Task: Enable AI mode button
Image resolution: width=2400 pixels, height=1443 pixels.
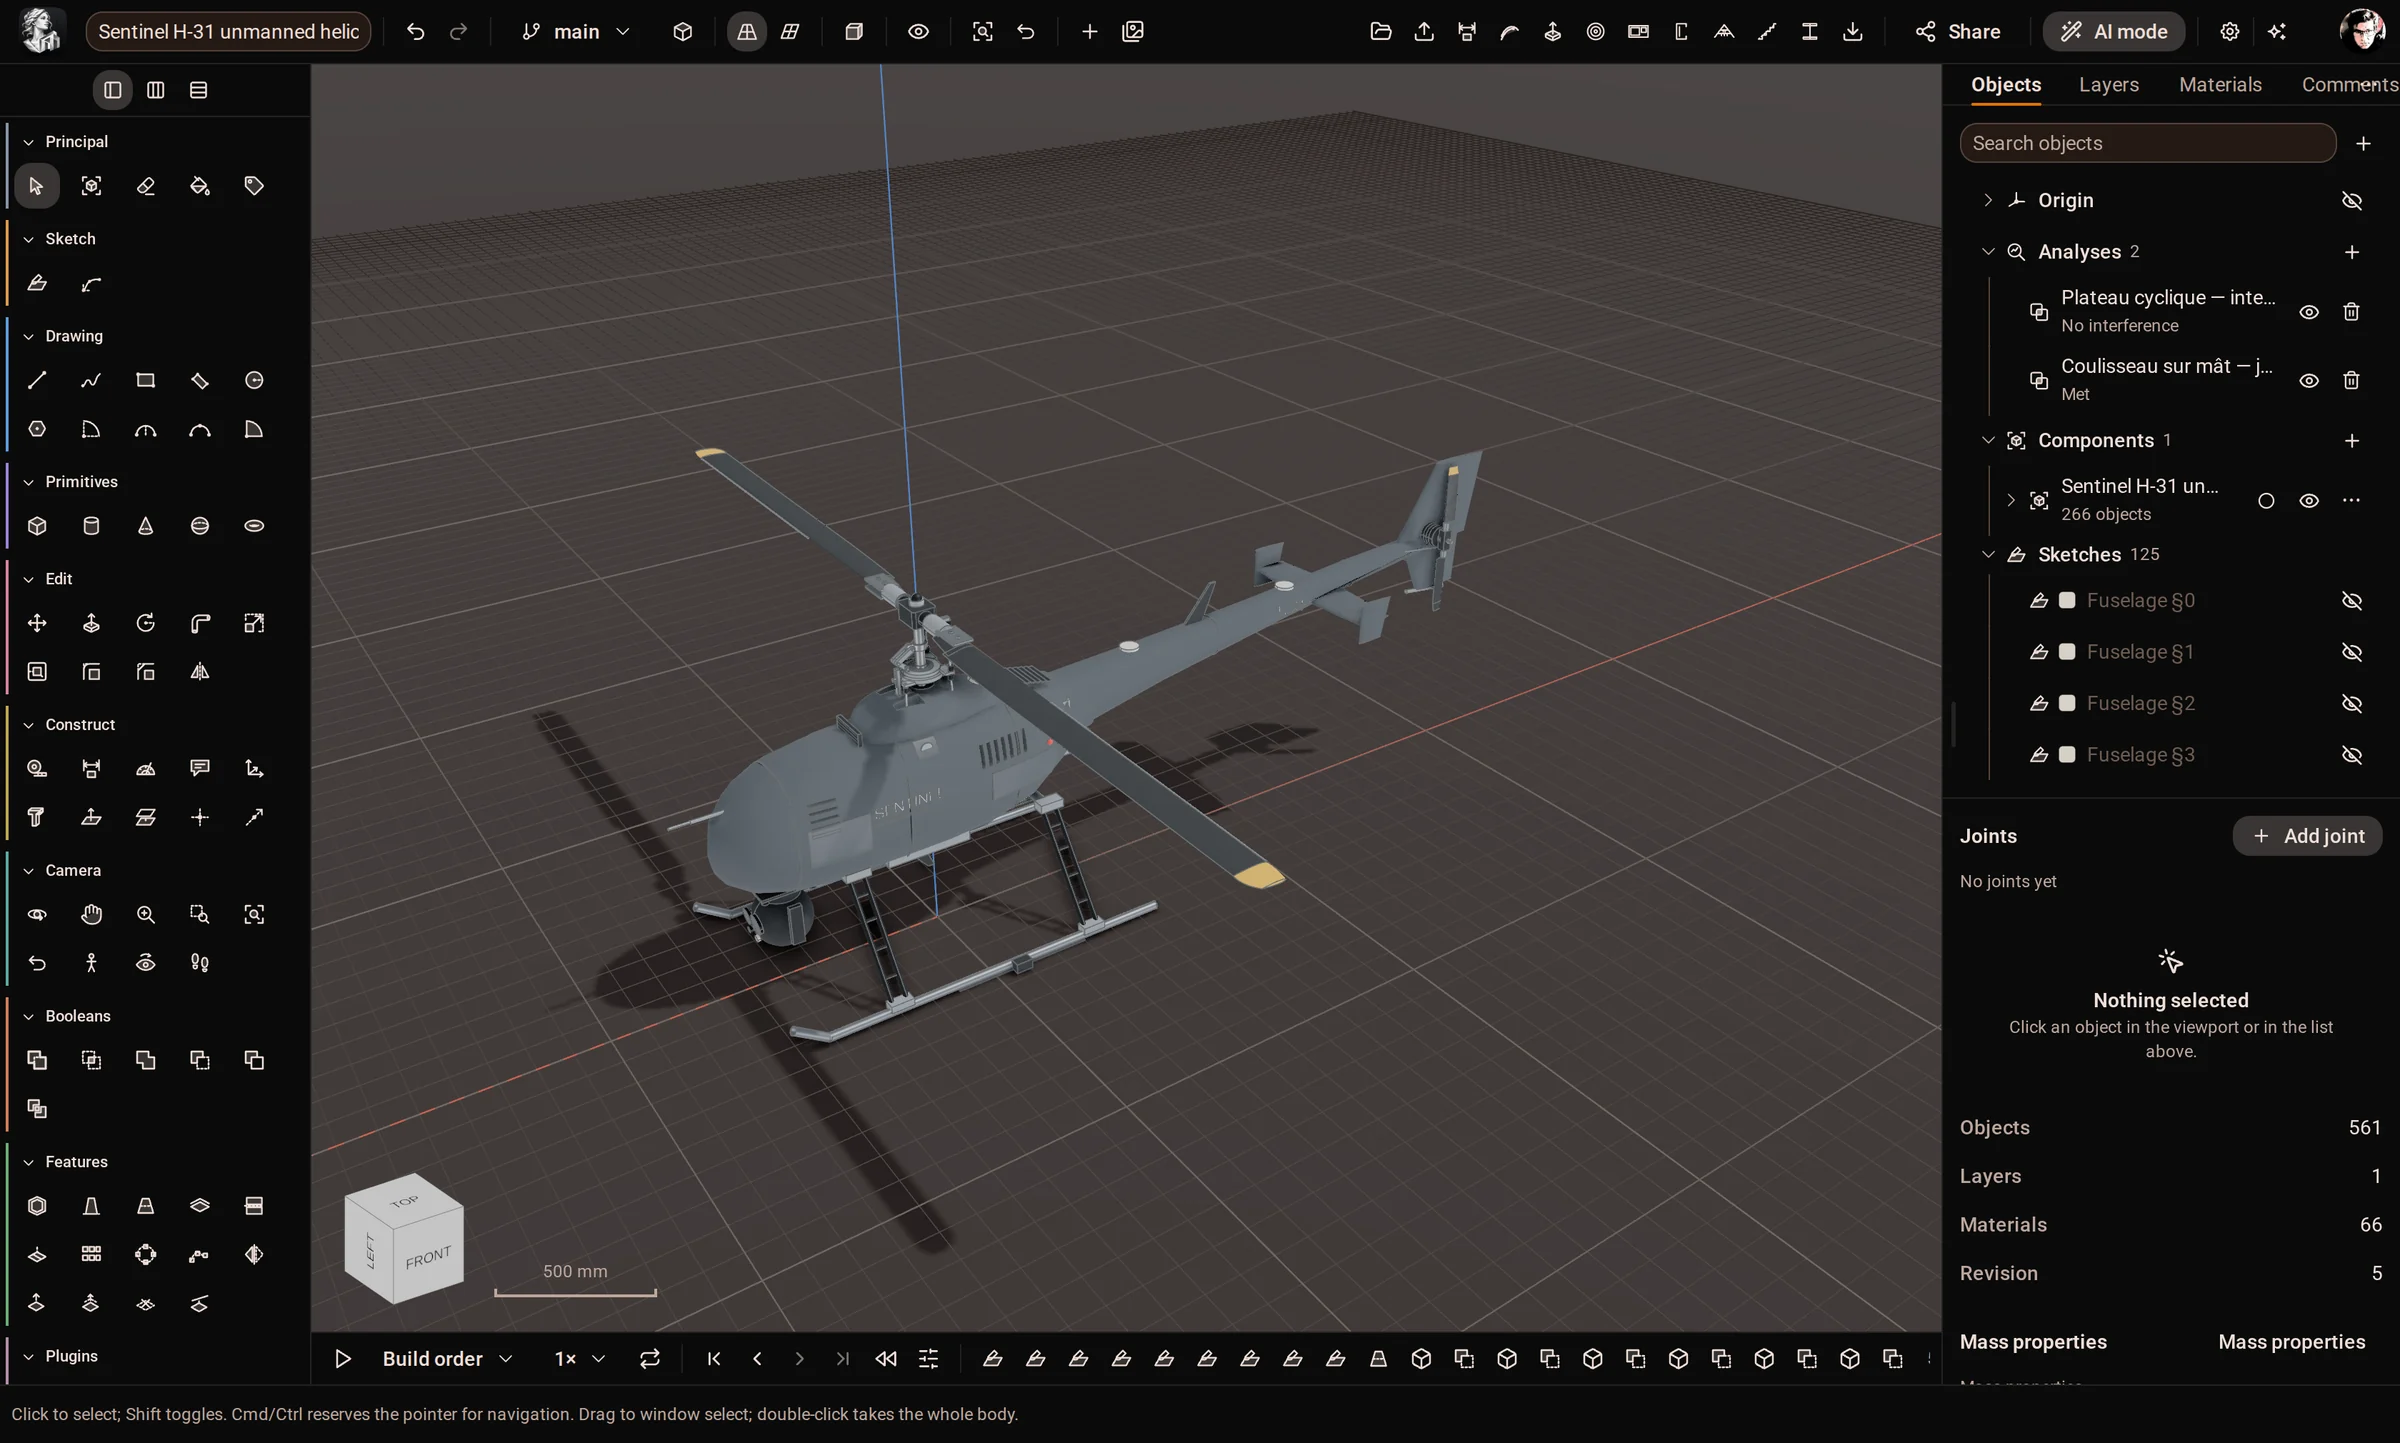Action: pos(2114,32)
